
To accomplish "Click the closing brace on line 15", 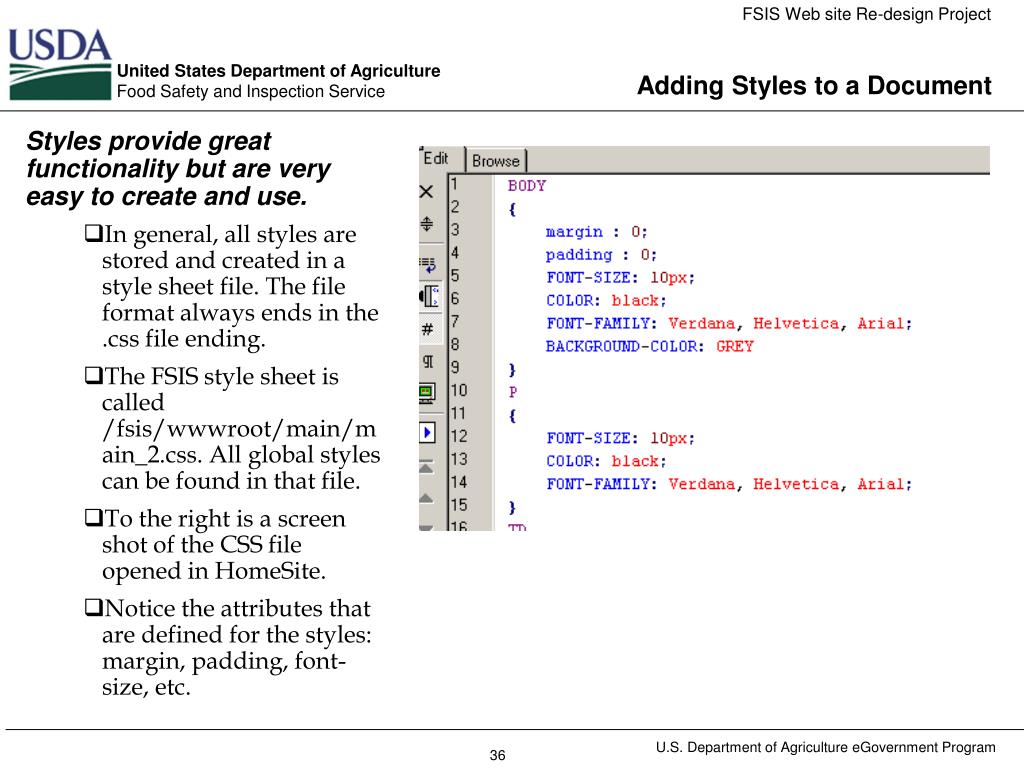I will pyautogui.click(x=513, y=507).
